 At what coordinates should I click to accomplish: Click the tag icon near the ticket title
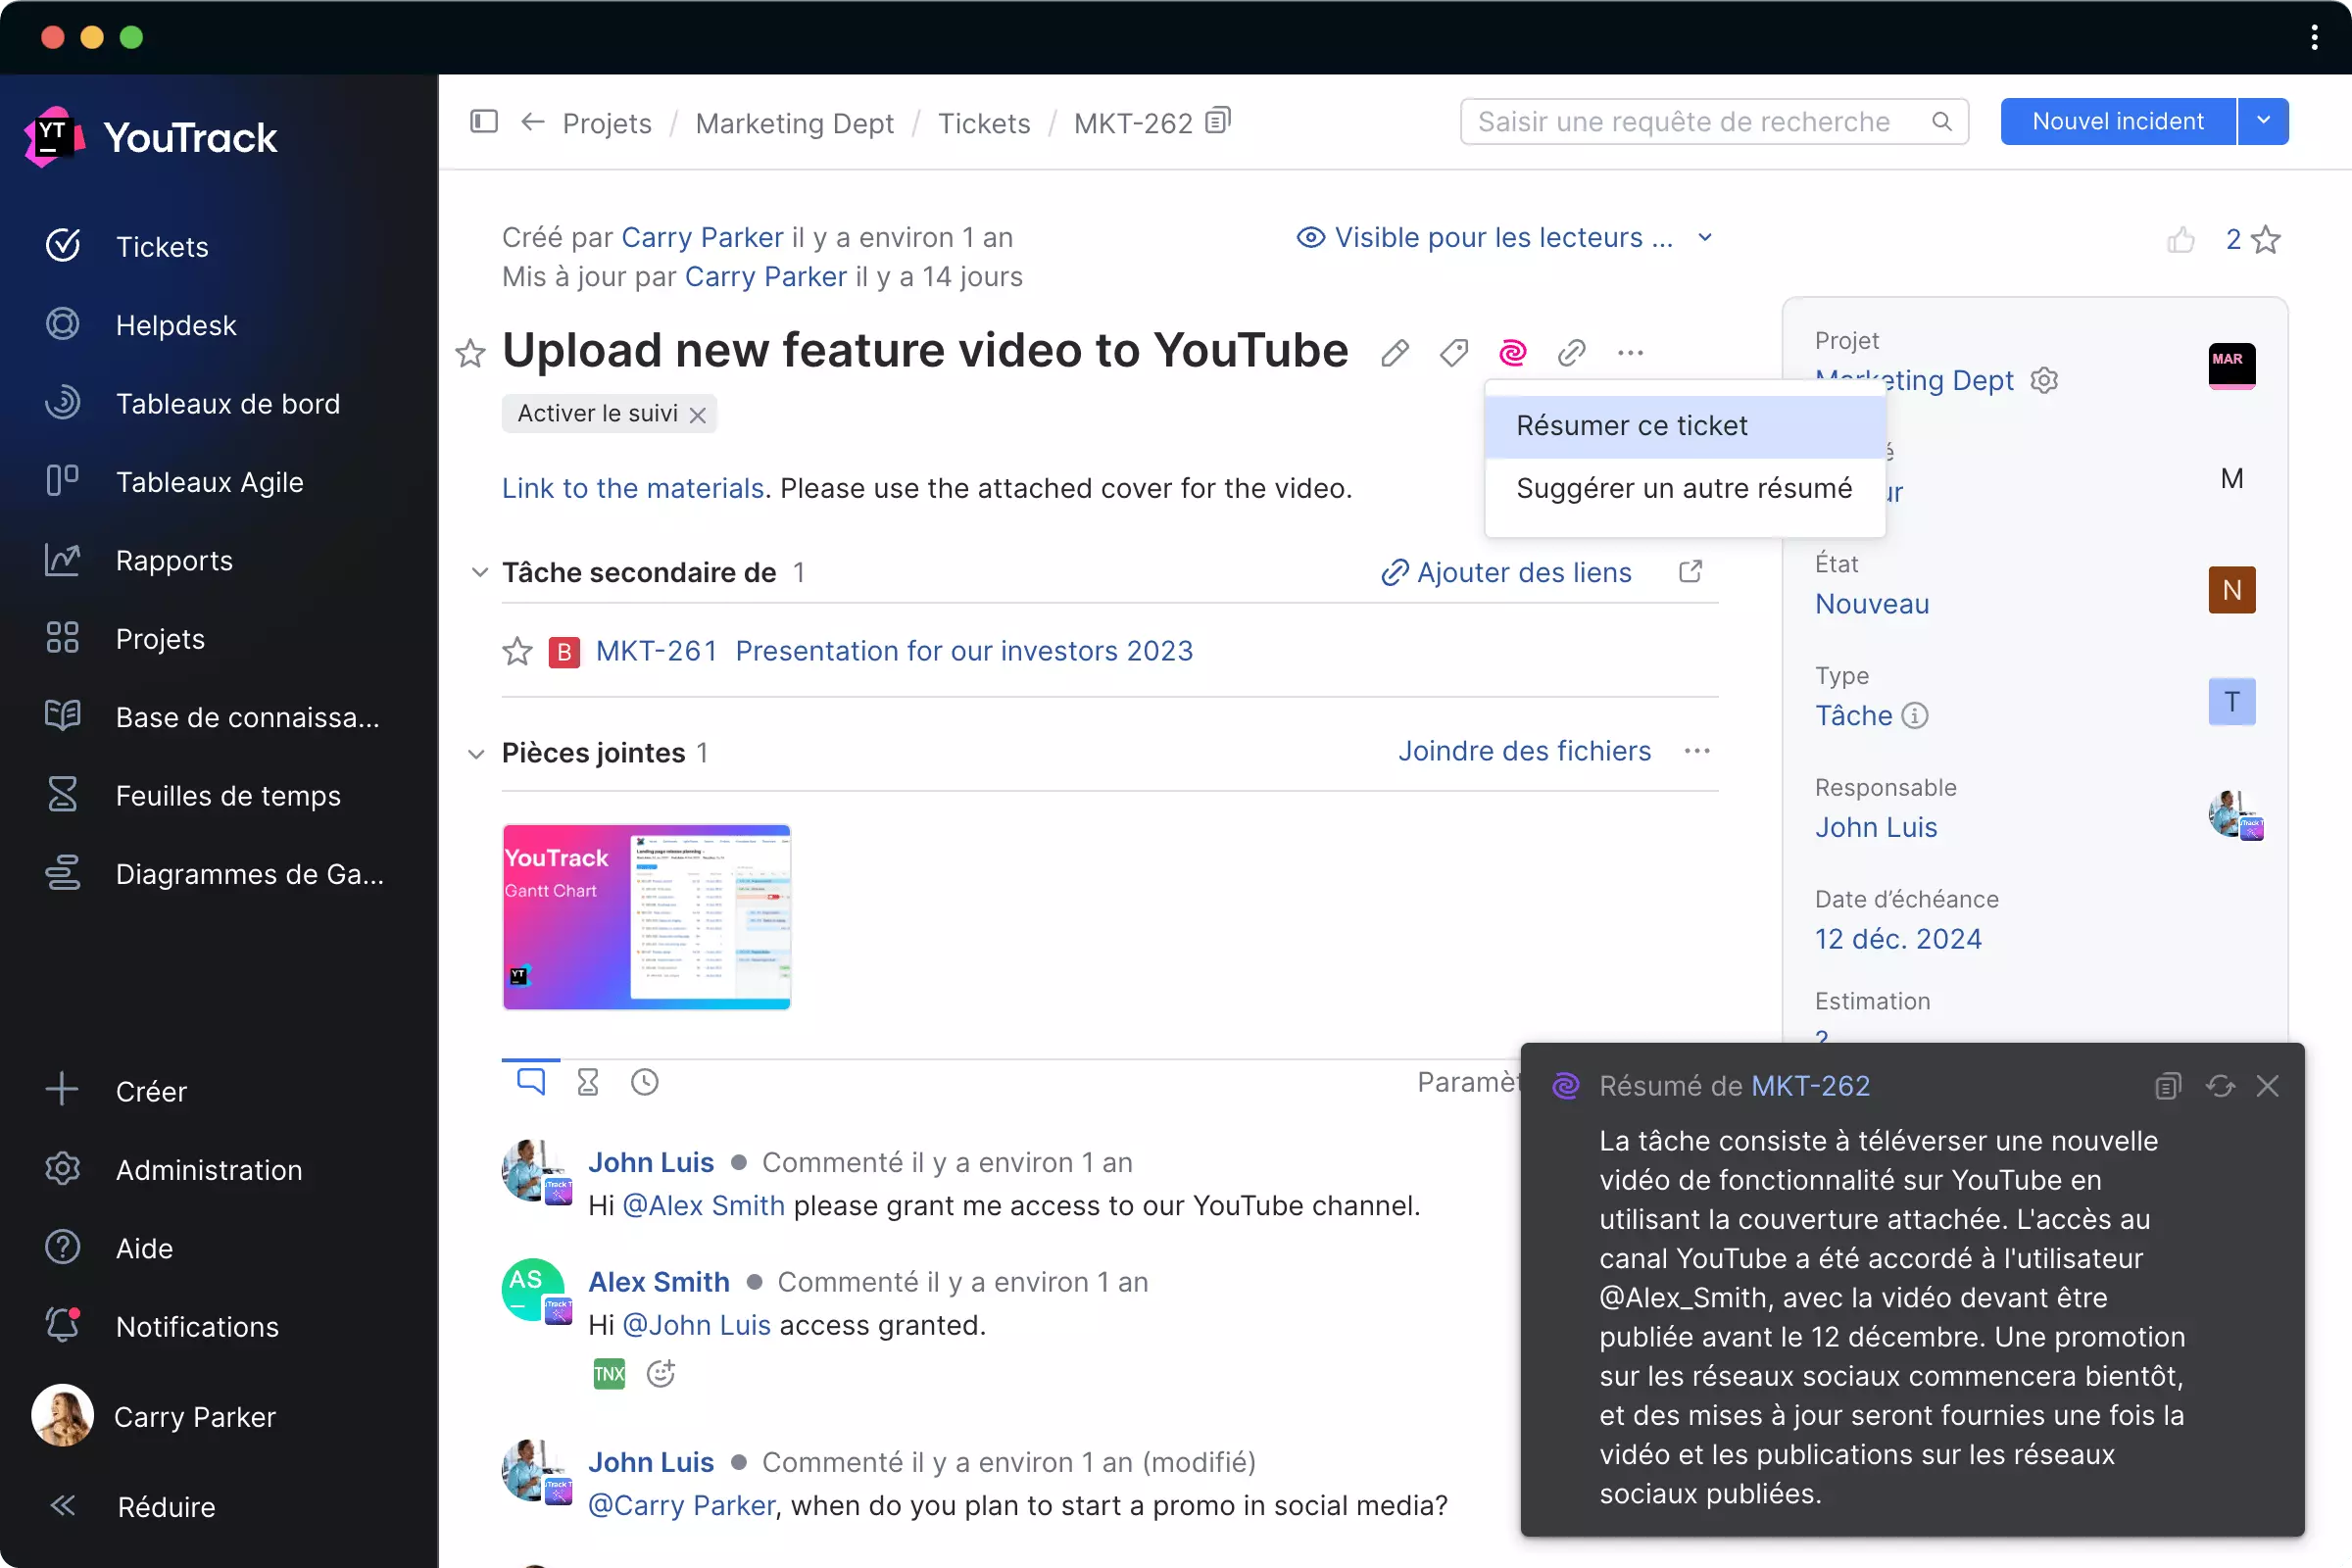click(1453, 352)
